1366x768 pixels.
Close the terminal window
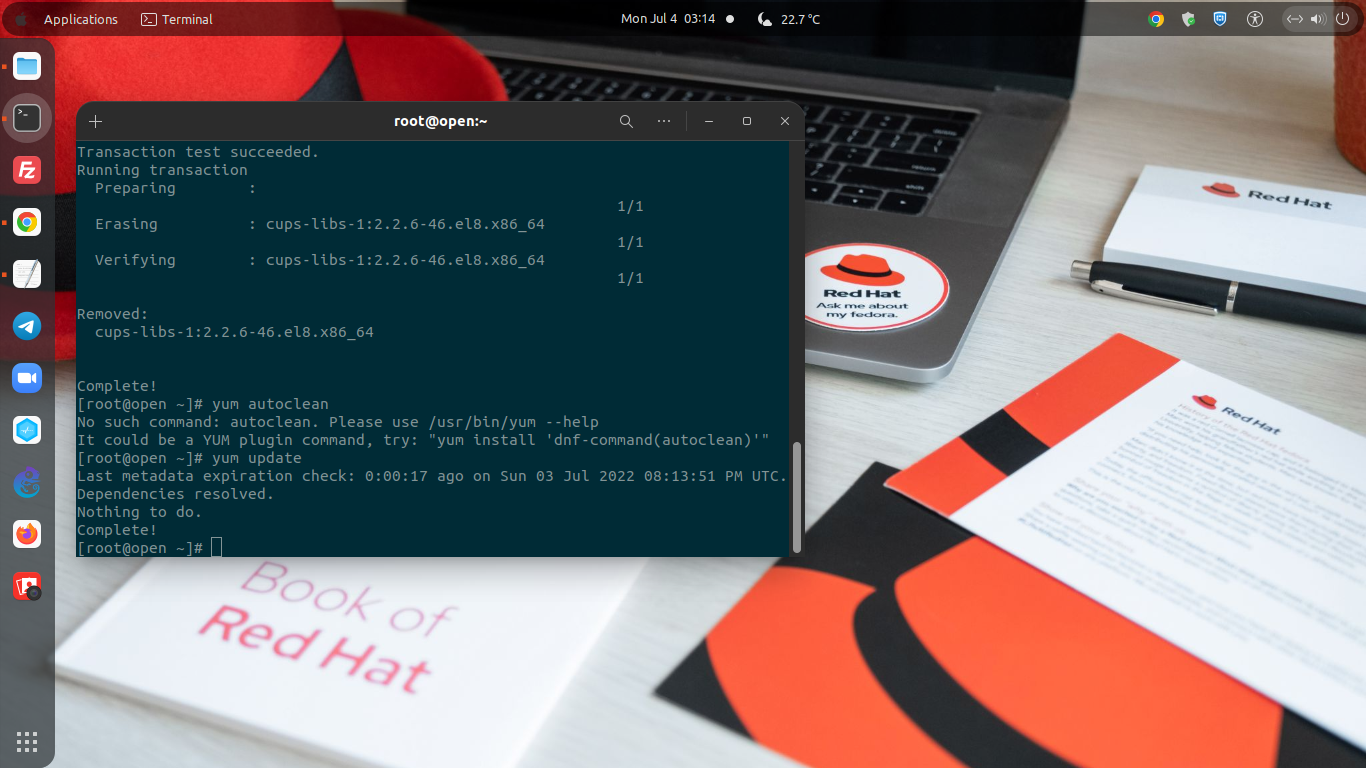click(785, 121)
